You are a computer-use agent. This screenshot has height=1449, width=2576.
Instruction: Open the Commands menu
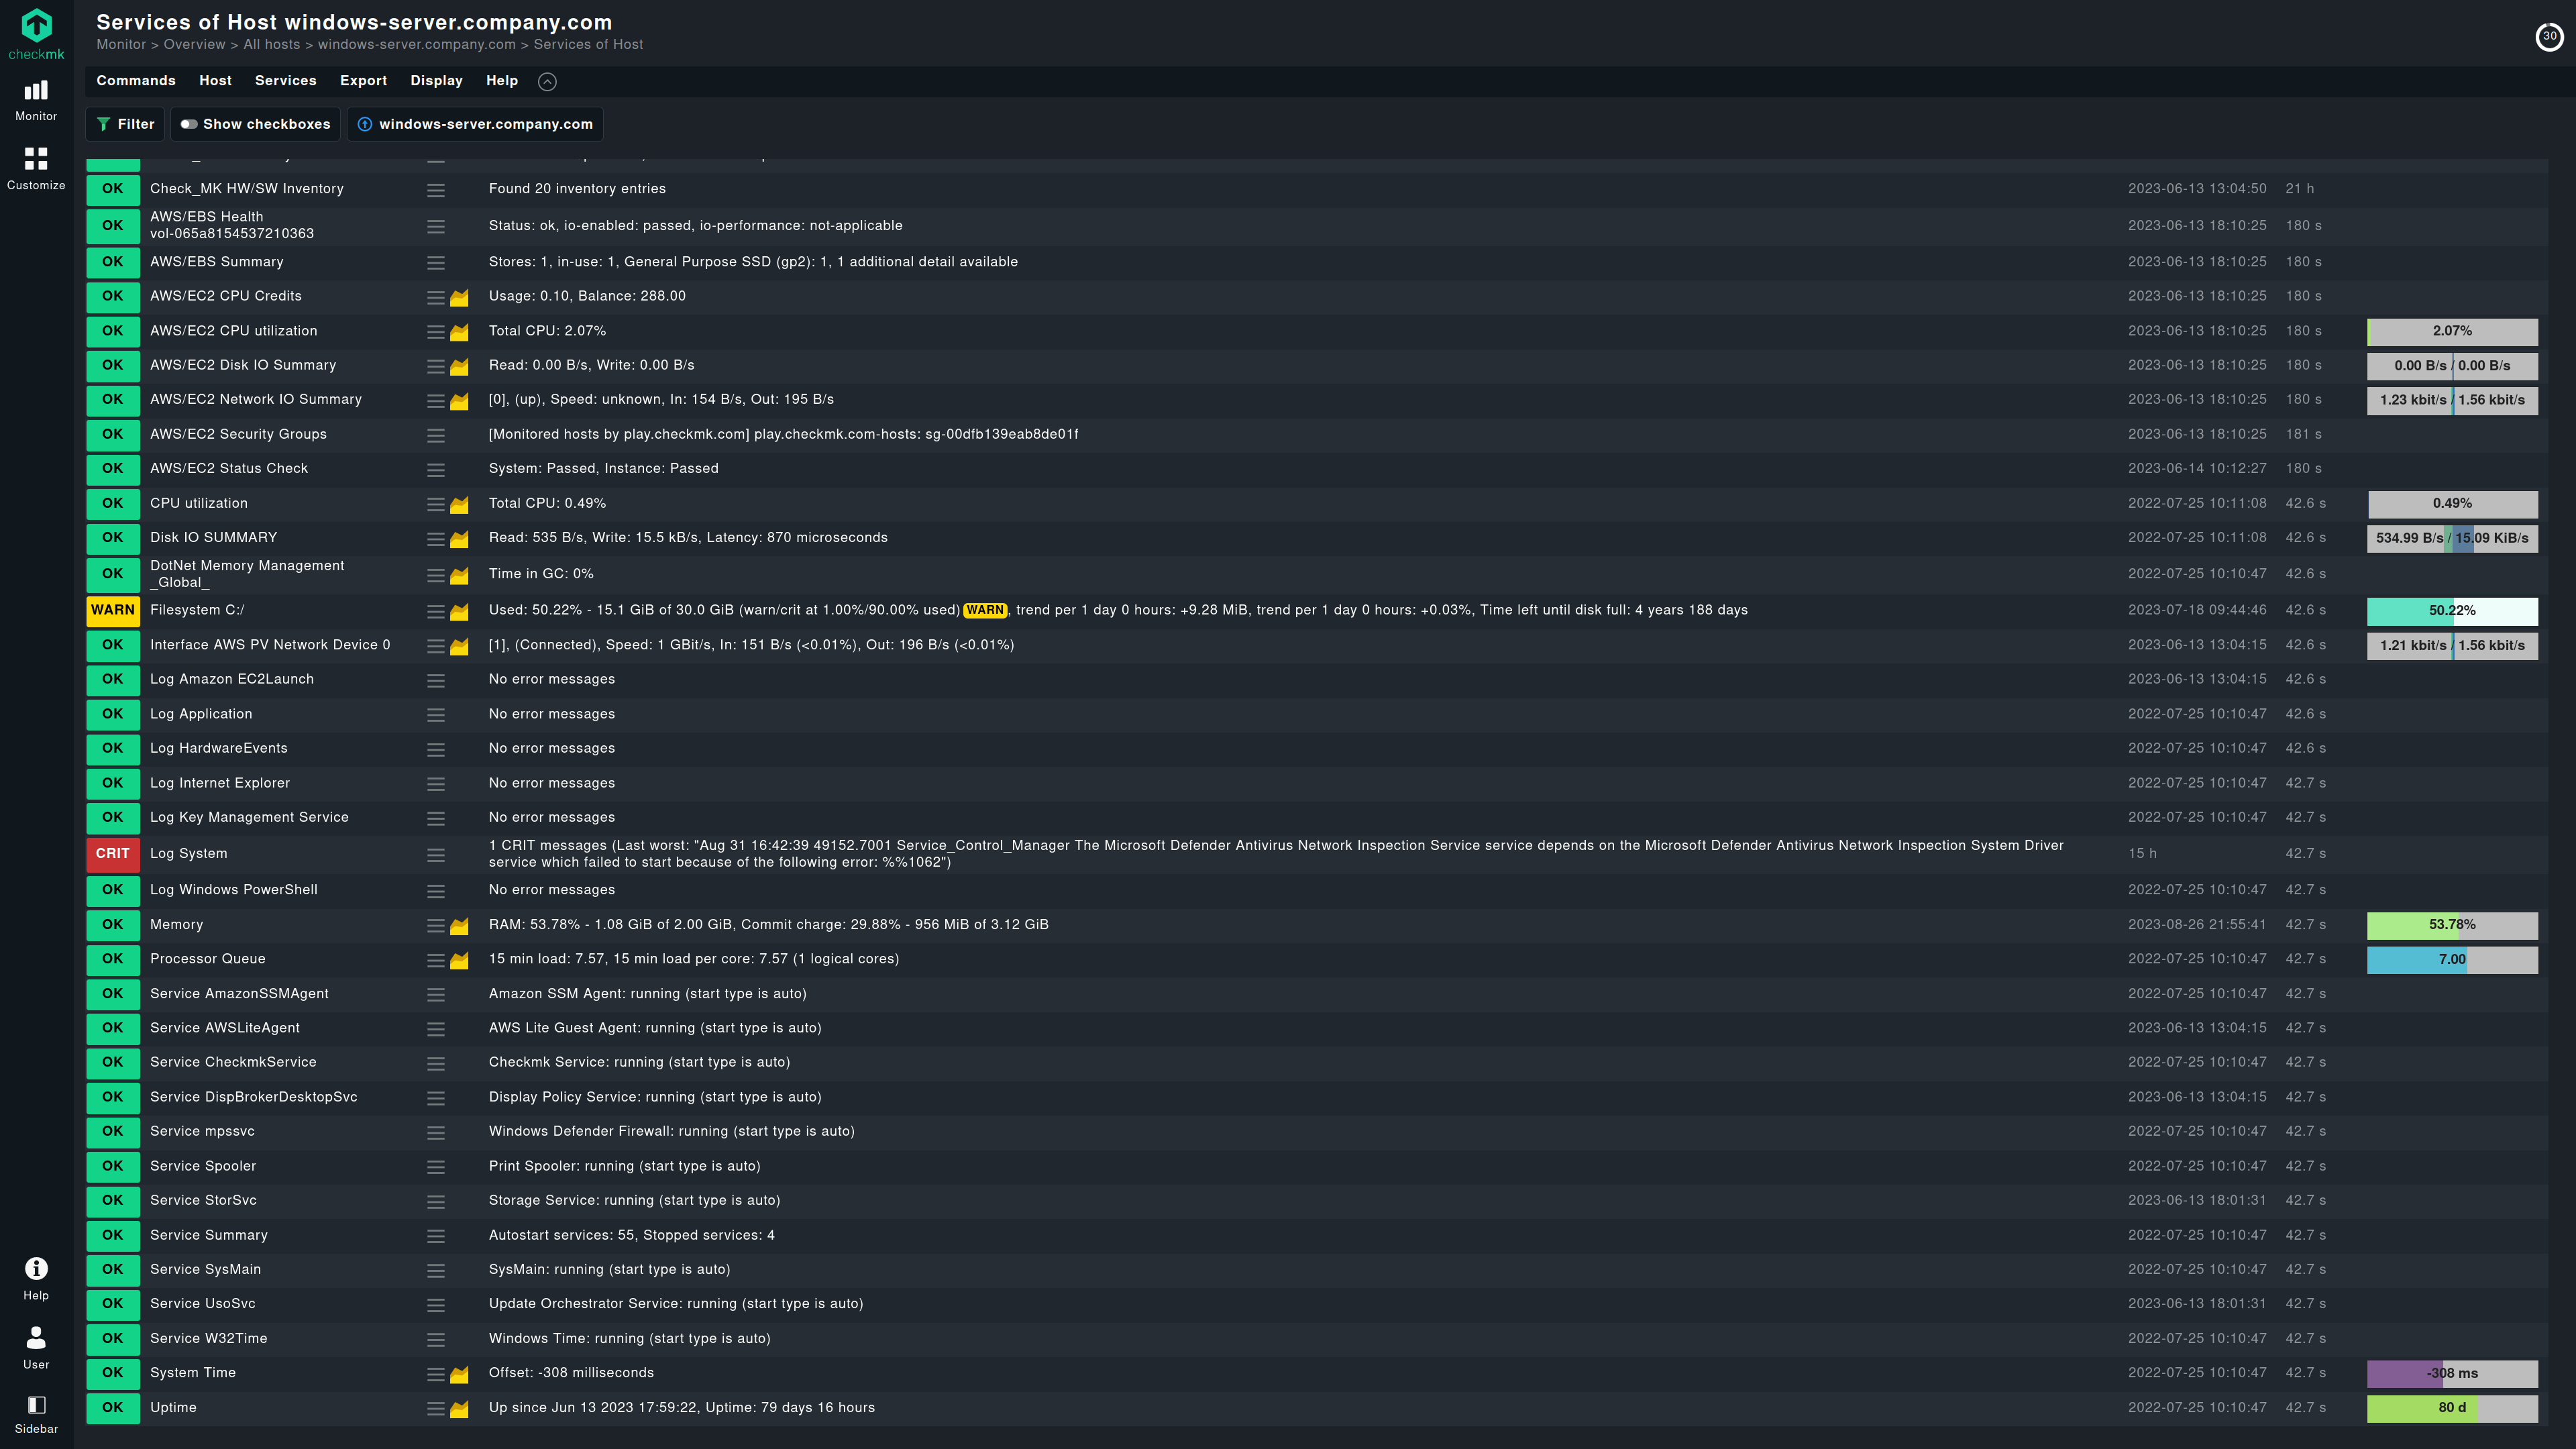point(136,81)
